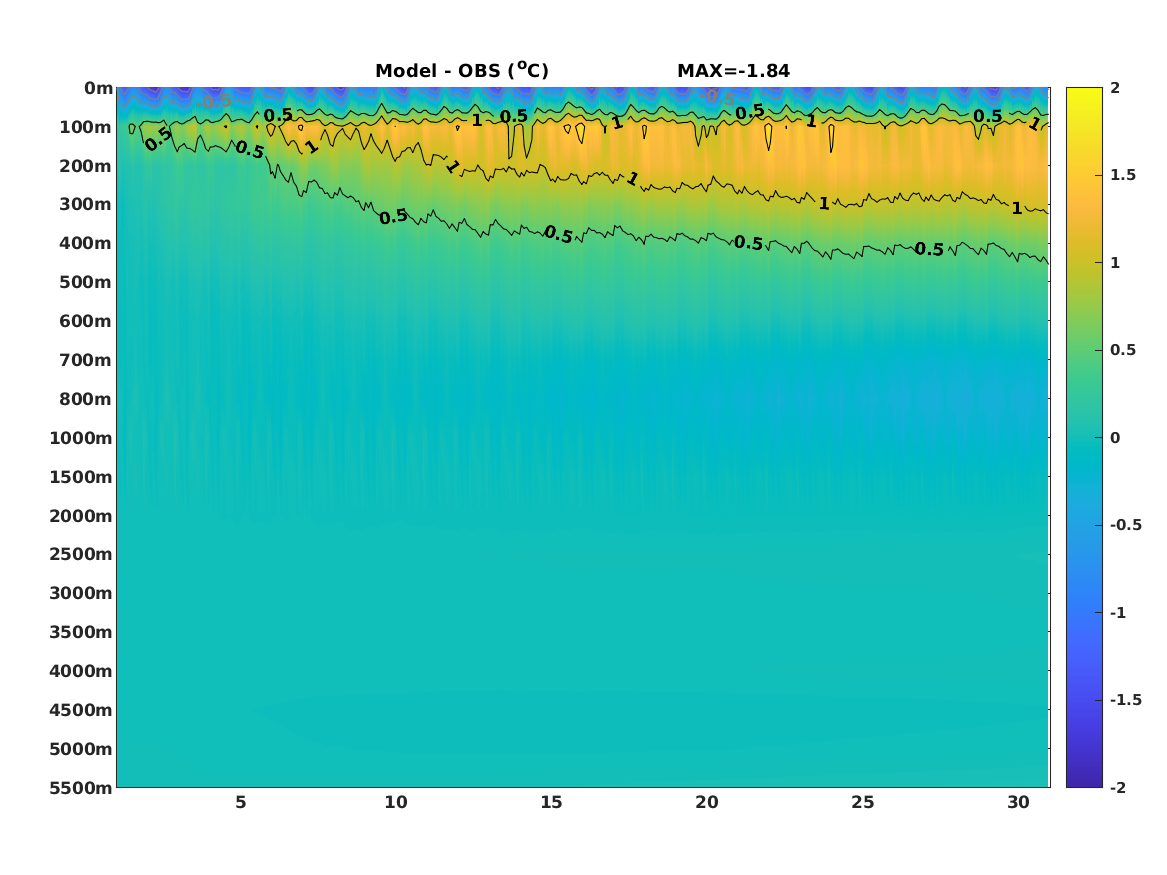1167x875 pixels.
Task: Select the '1500m' depth tick label
Action: [81, 477]
